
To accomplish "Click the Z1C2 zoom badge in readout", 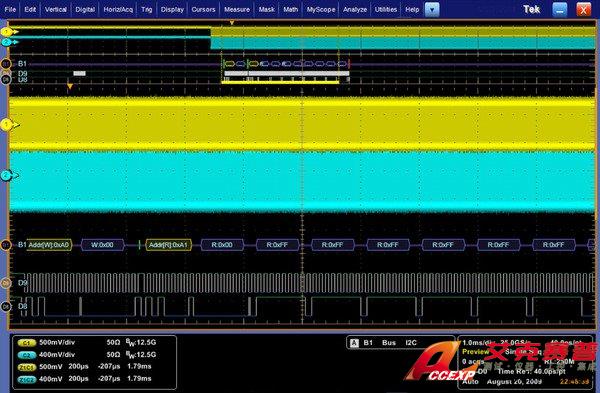I will [26, 379].
